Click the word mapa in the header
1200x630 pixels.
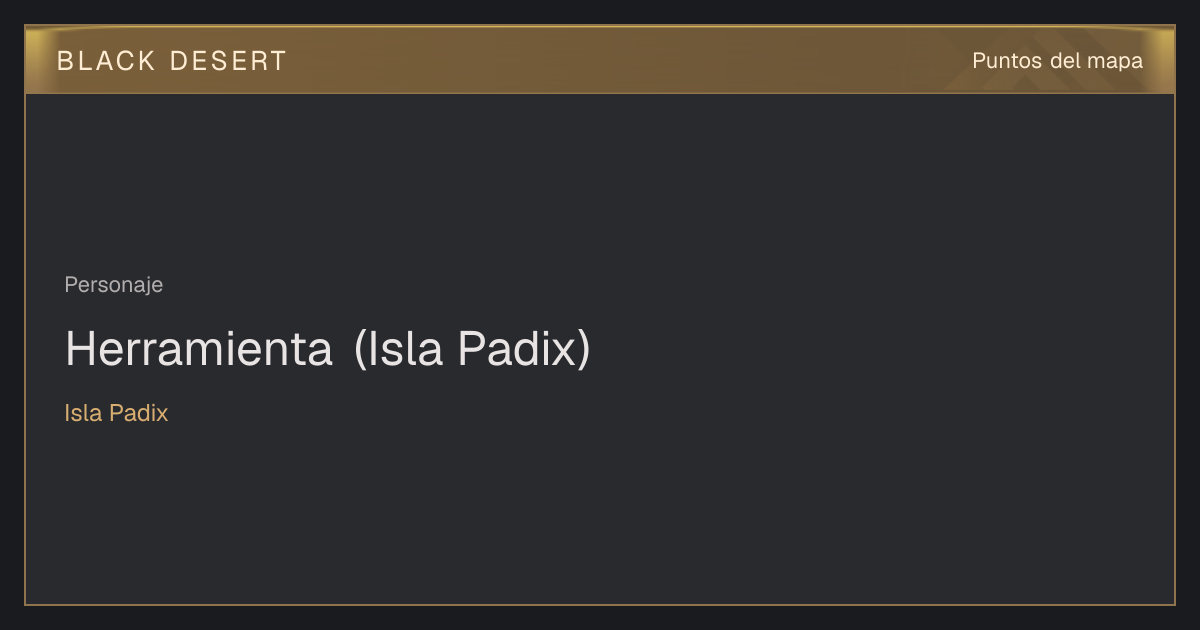point(1115,62)
